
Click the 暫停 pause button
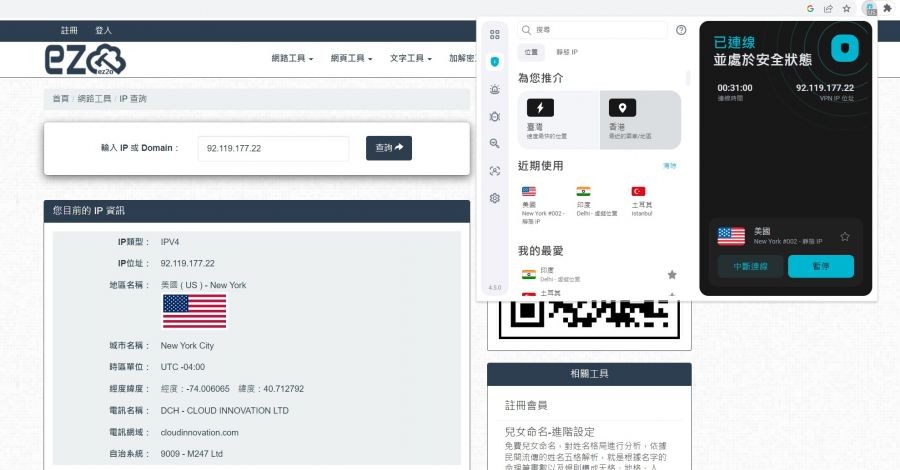(x=821, y=266)
